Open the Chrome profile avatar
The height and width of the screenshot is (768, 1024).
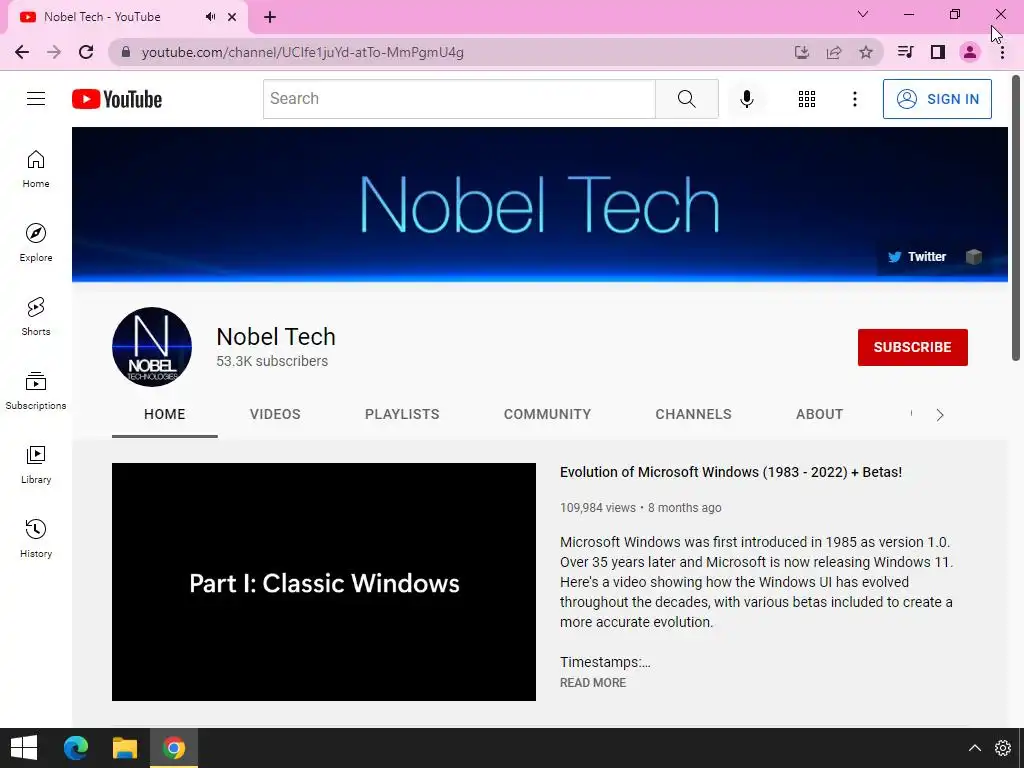(x=970, y=52)
